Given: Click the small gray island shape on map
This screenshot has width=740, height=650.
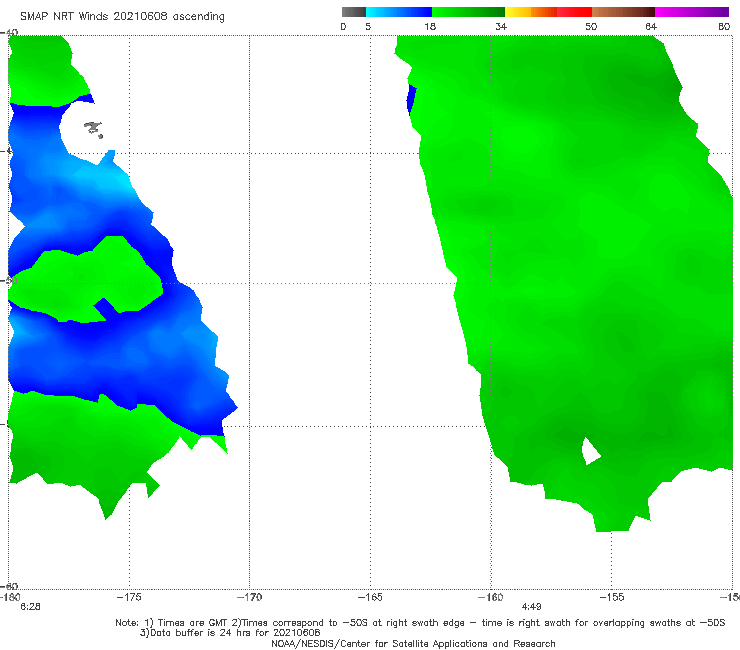Looking at the screenshot, I should point(93,129).
